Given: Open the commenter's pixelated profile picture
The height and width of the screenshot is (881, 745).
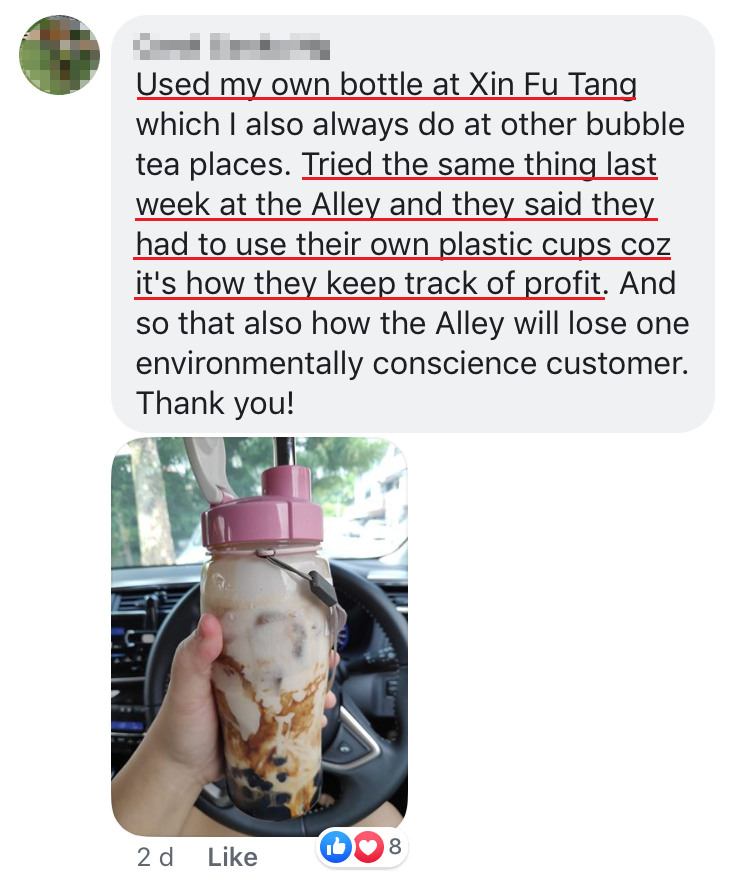Looking at the screenshot, I should 60,55.
